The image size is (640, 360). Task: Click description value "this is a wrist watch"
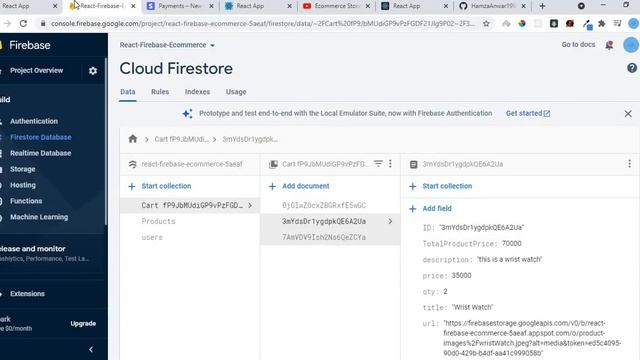coord(509,259)
